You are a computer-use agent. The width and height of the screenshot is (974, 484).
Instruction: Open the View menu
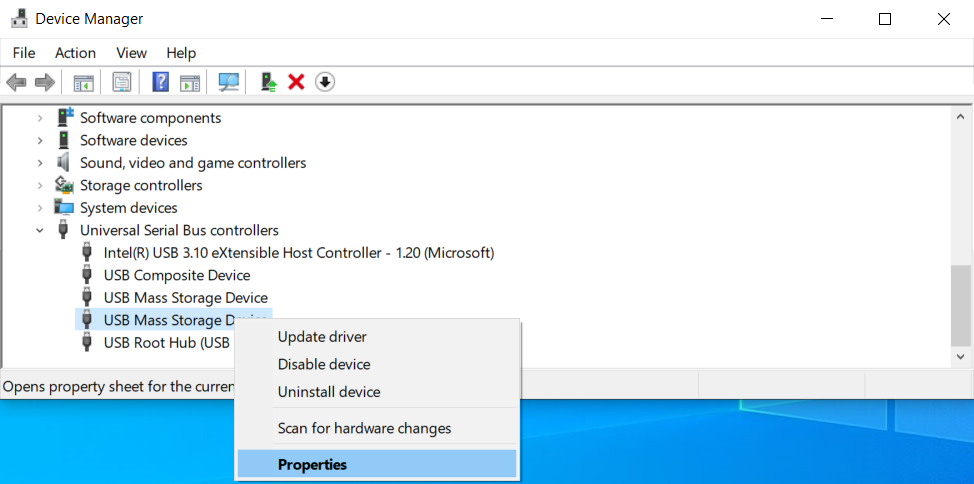tap(131, 53)
